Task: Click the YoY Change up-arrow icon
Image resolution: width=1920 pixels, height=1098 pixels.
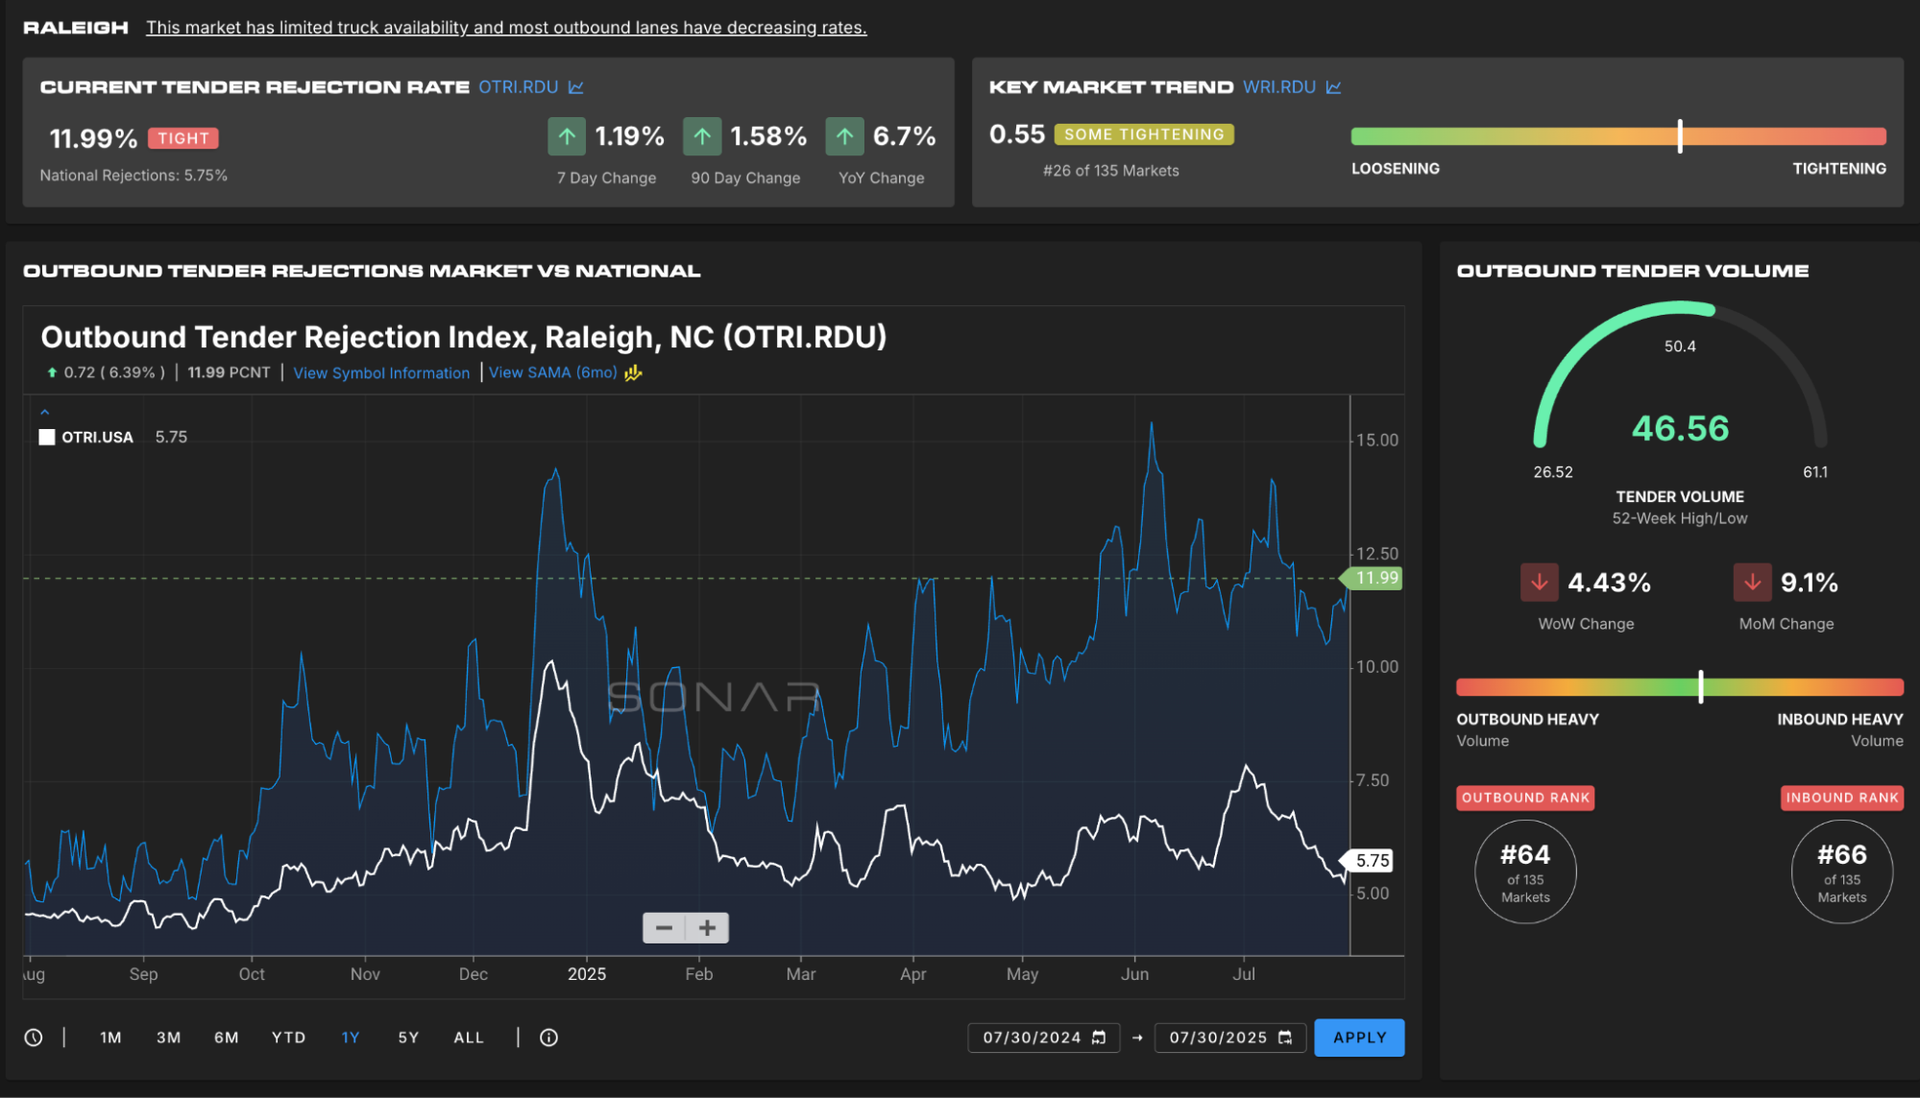Action: pos(844,136)
